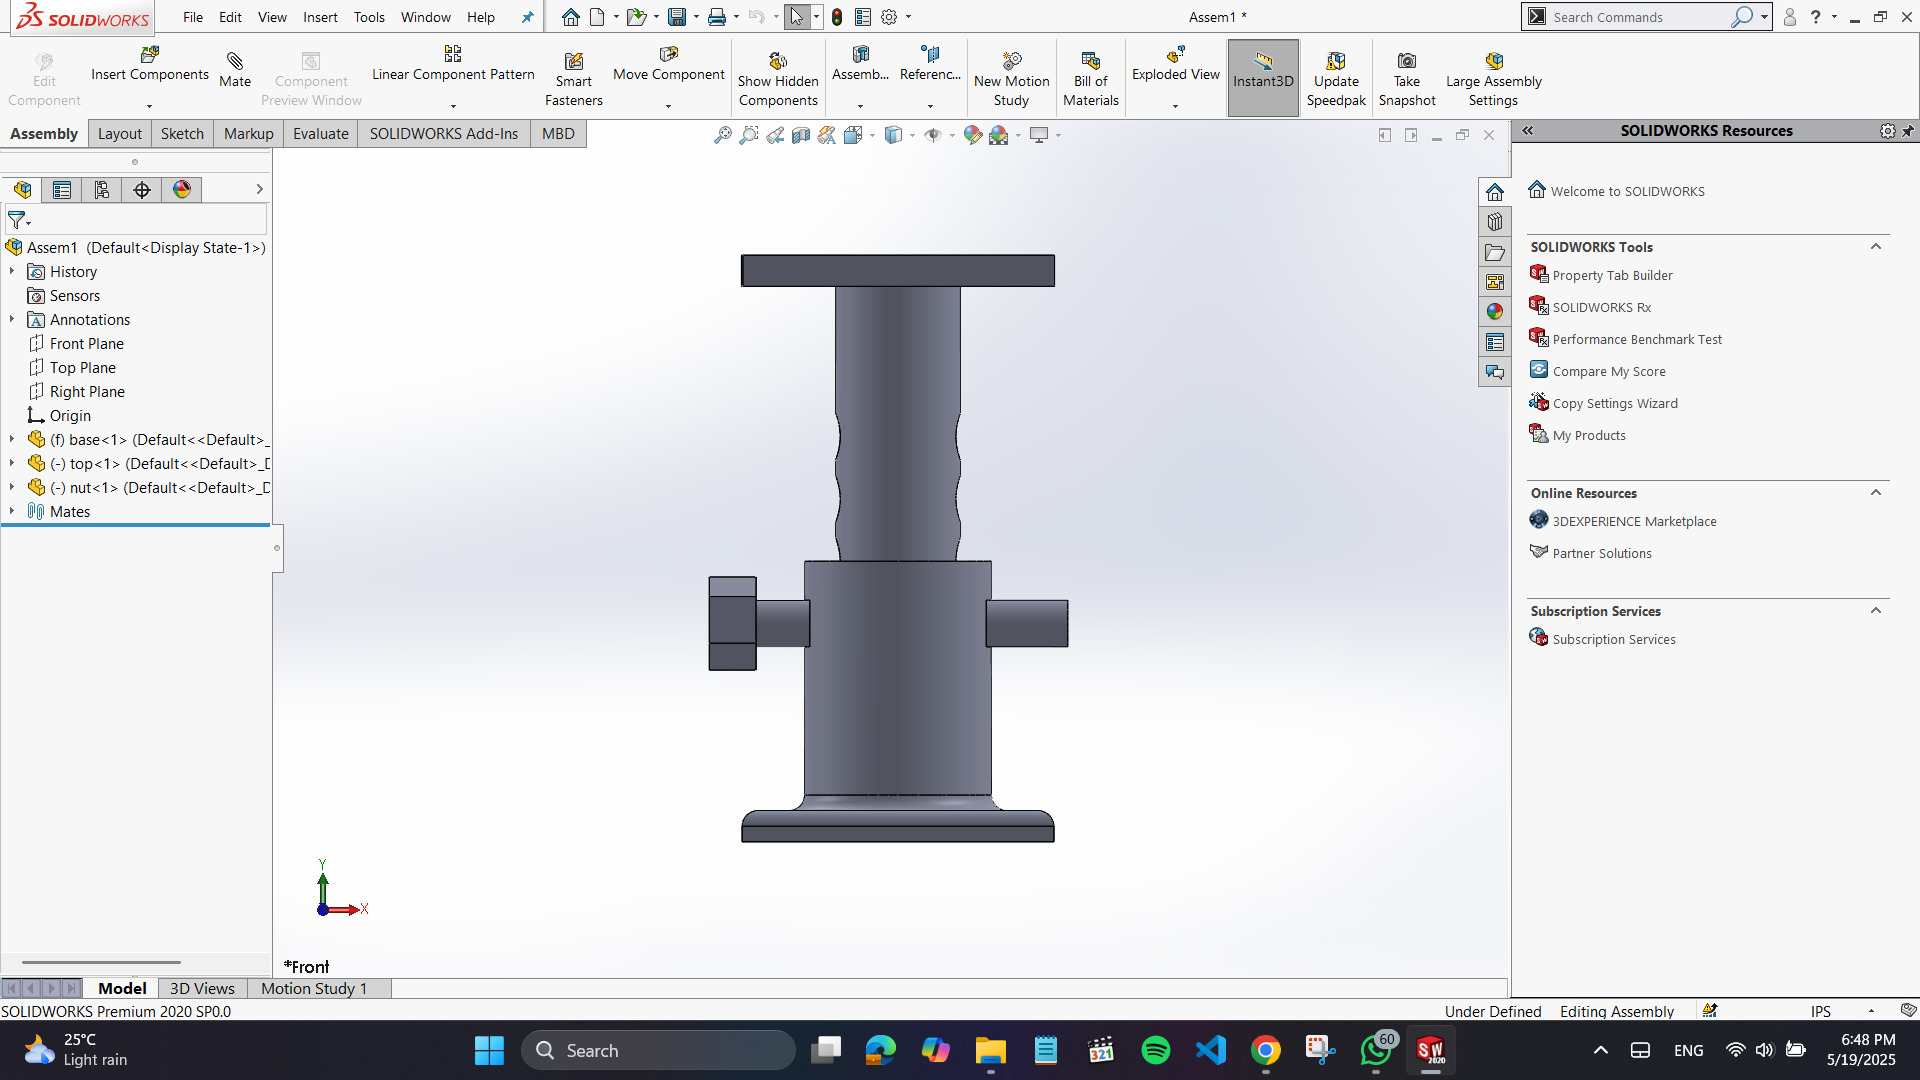This screenshot has height=1080, width=1920.
Task: Pin the SOLIDWORKS Resources task pane
Action: pyautogui.click(x=1908, y=131)
